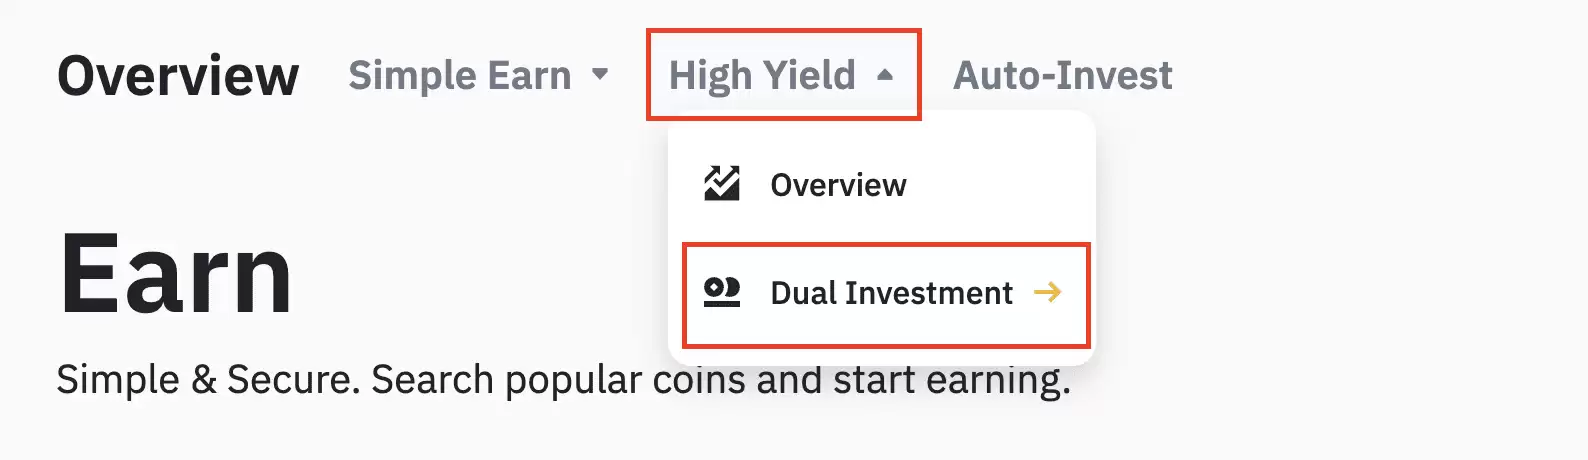Switch to the Auto-Invest tab
This screenshot has width=1588, height=460.
(x=1062, y=76)
